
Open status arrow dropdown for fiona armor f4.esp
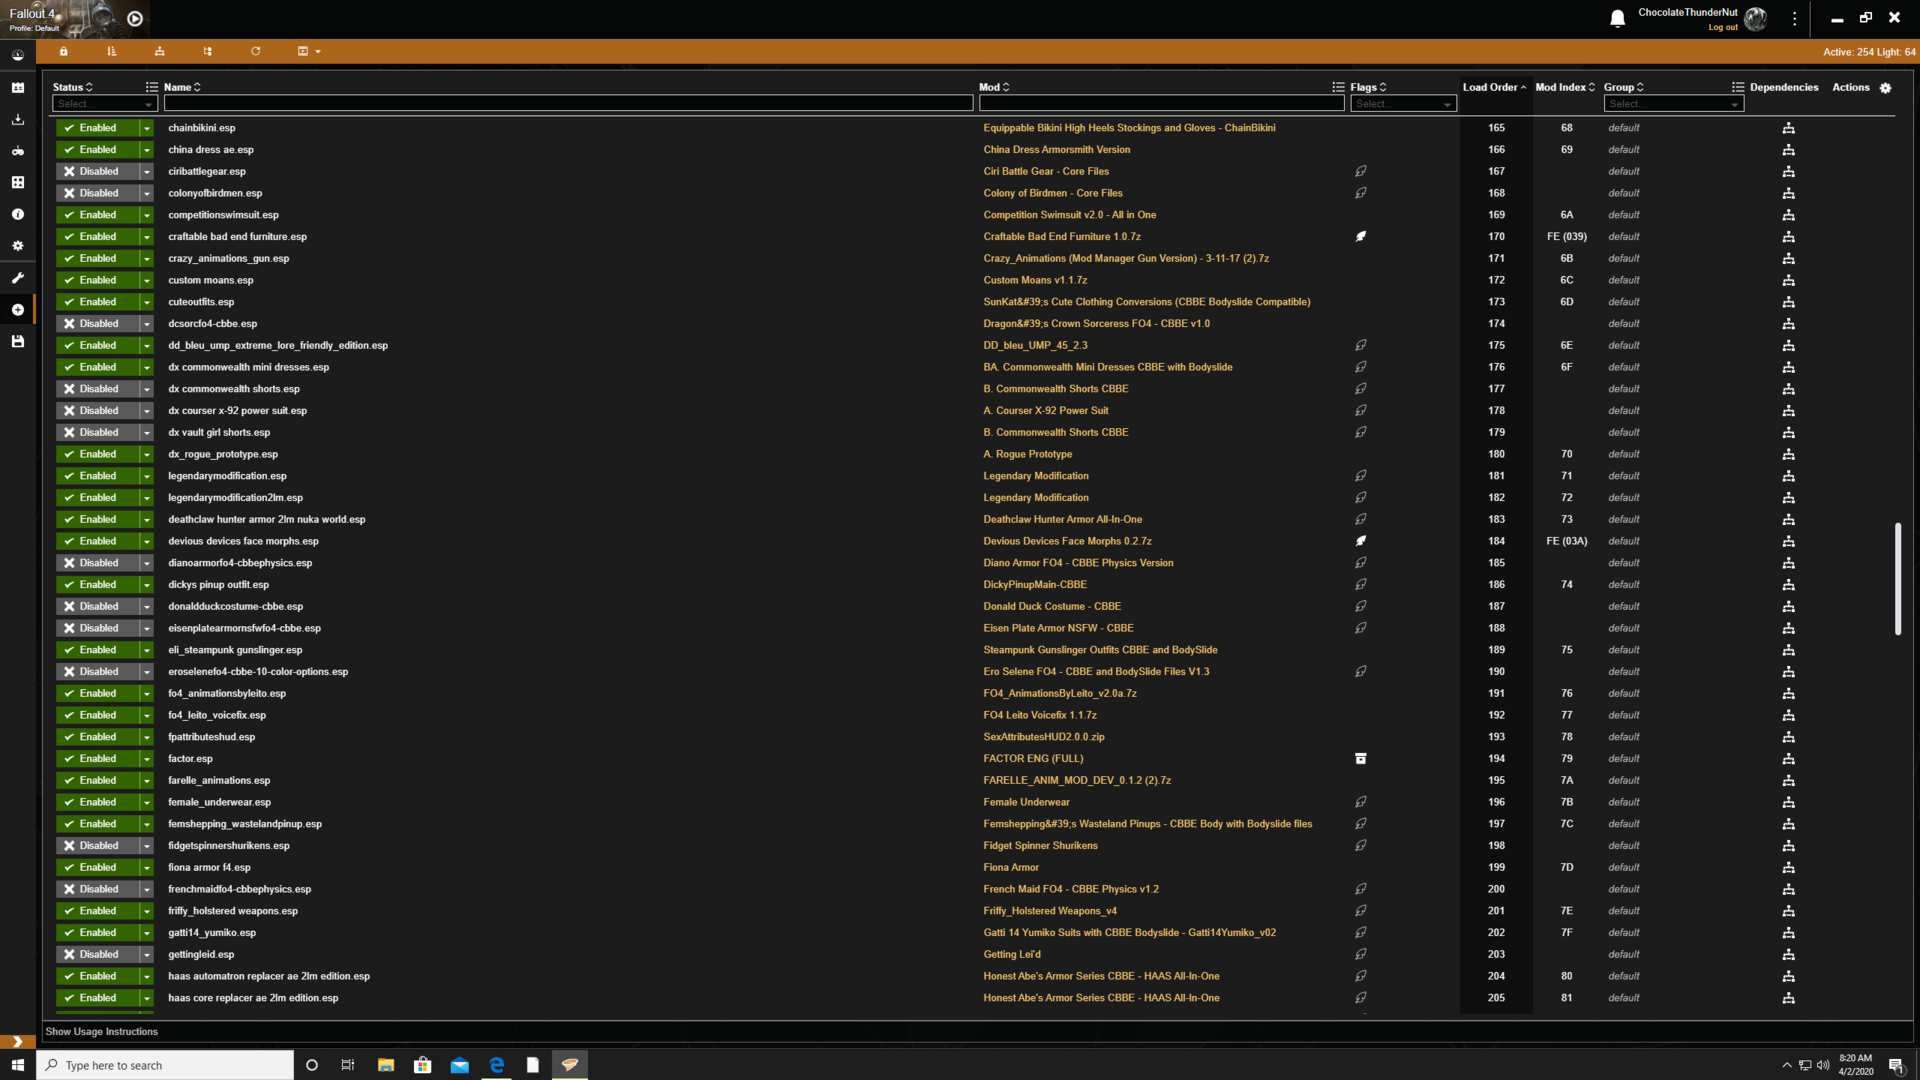tap(147, 868)
